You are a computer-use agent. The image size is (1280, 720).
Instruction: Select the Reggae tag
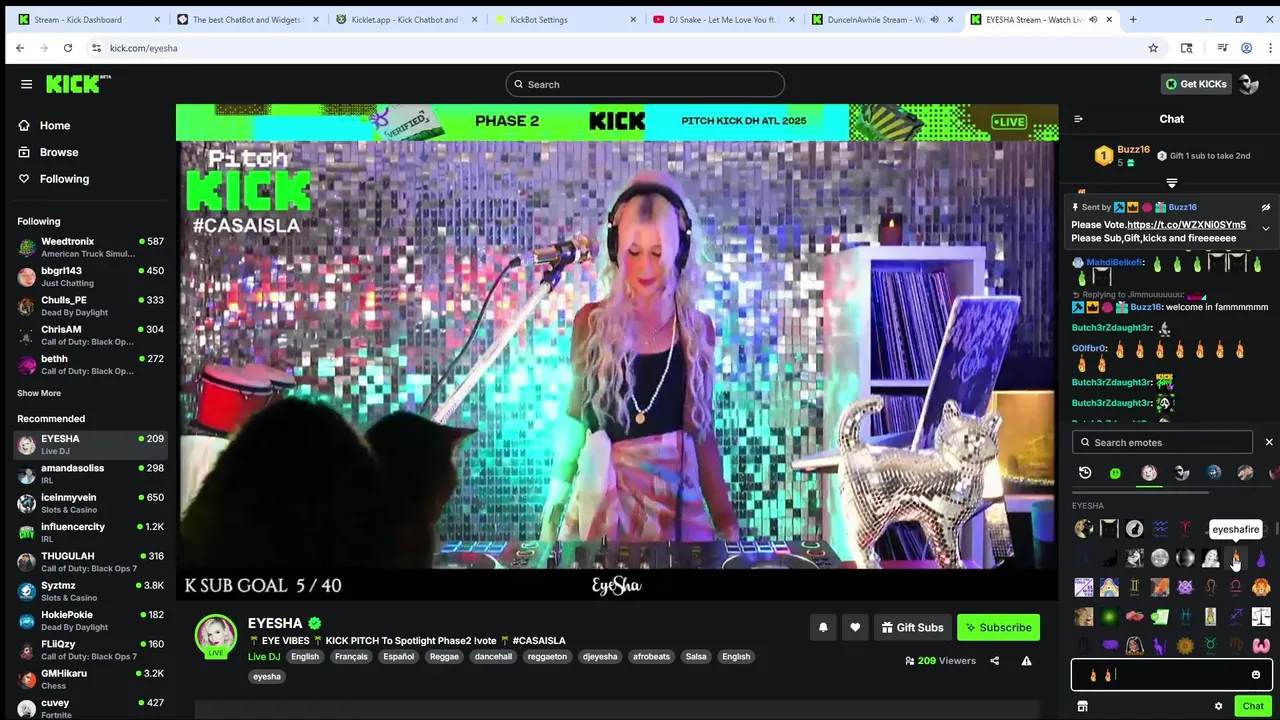[x=444, y=657]
